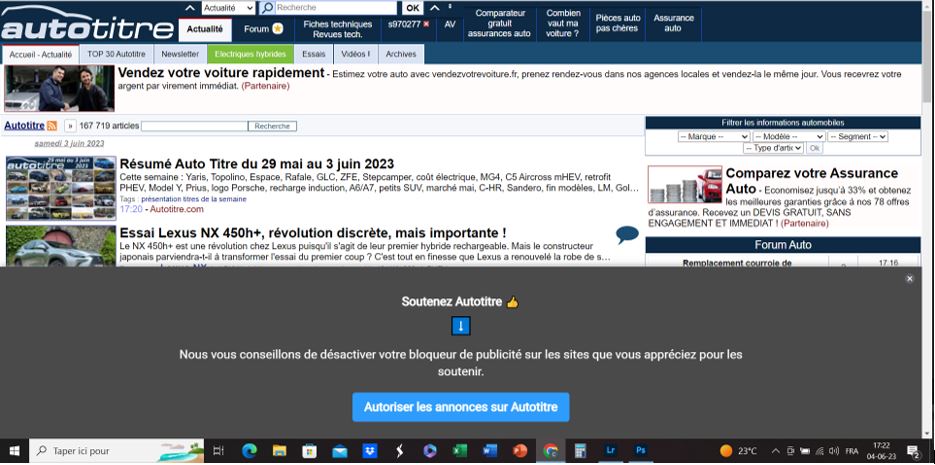Select the Archives sub-tab

tap(401, 54)
